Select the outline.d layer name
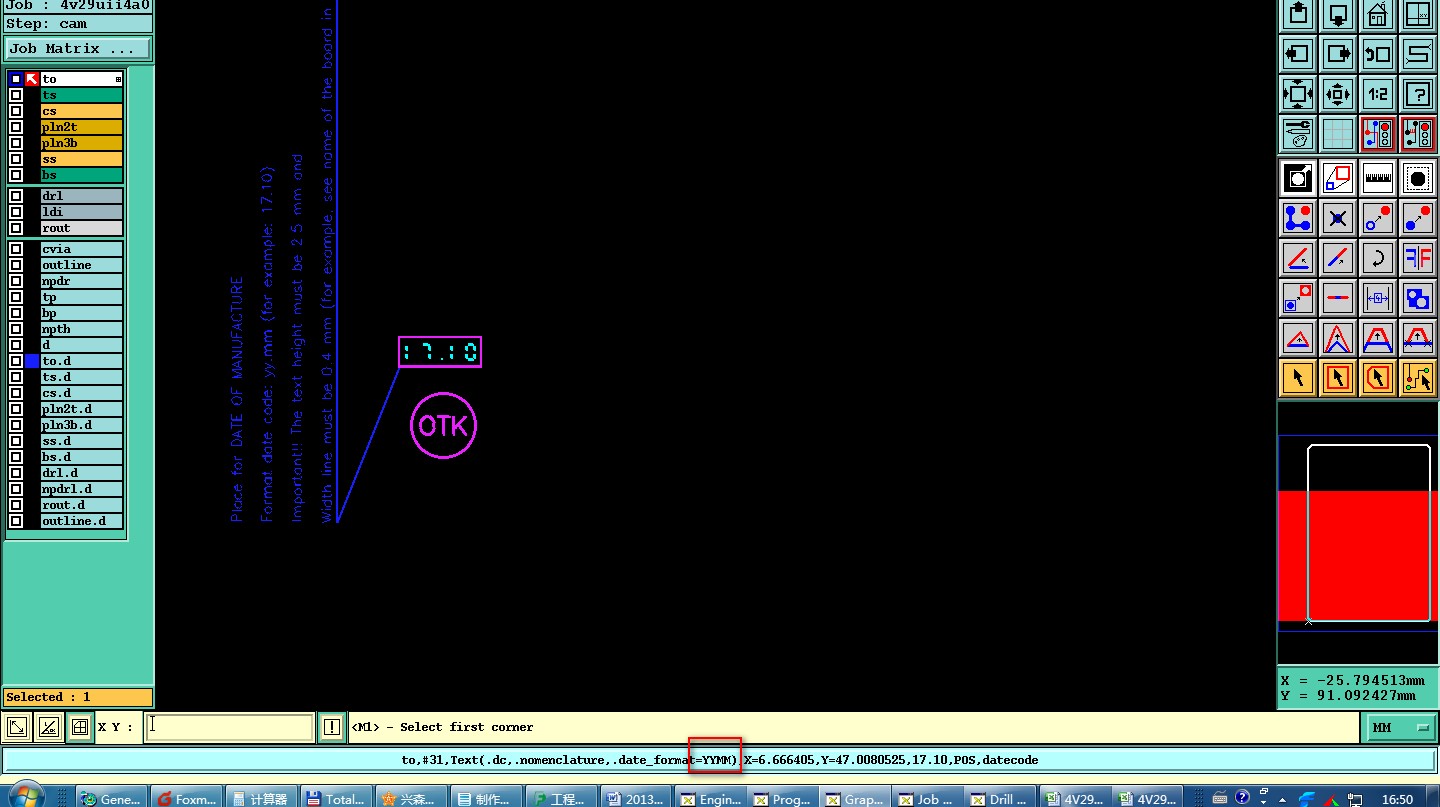This screenshot has height=807, width=1440. [82, 521]
